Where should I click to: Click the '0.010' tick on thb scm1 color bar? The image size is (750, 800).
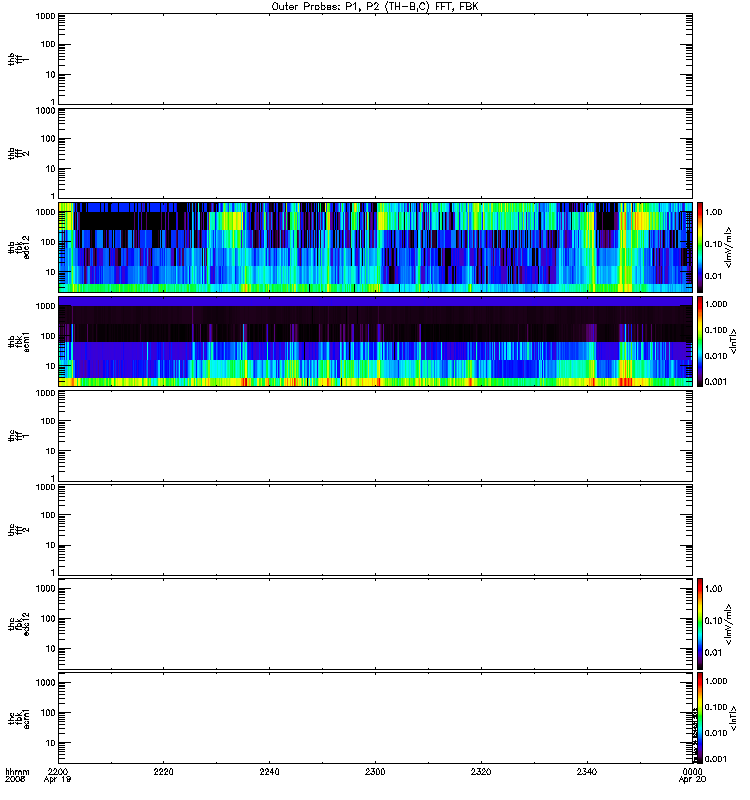click(x=716, y=356)
